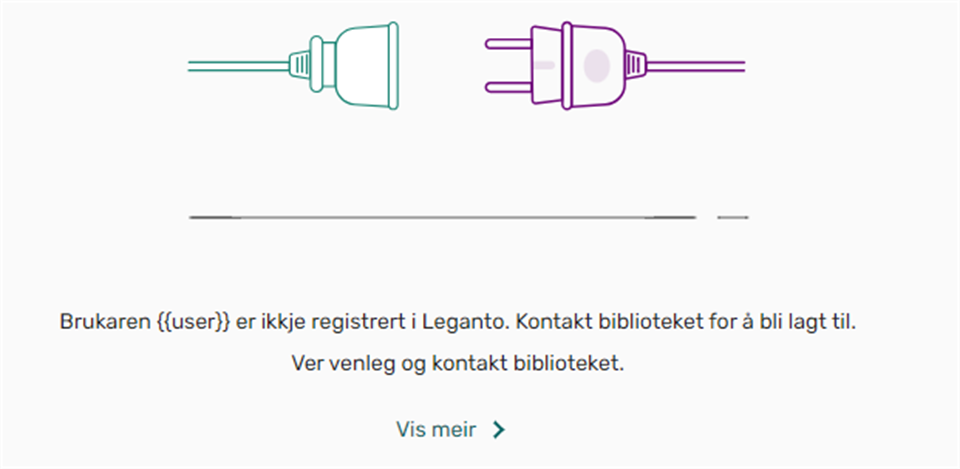The width and height of the screenshot is (960, 469).
Task: Expand details with the Vis meir chevron
Action: coord(499,430)
